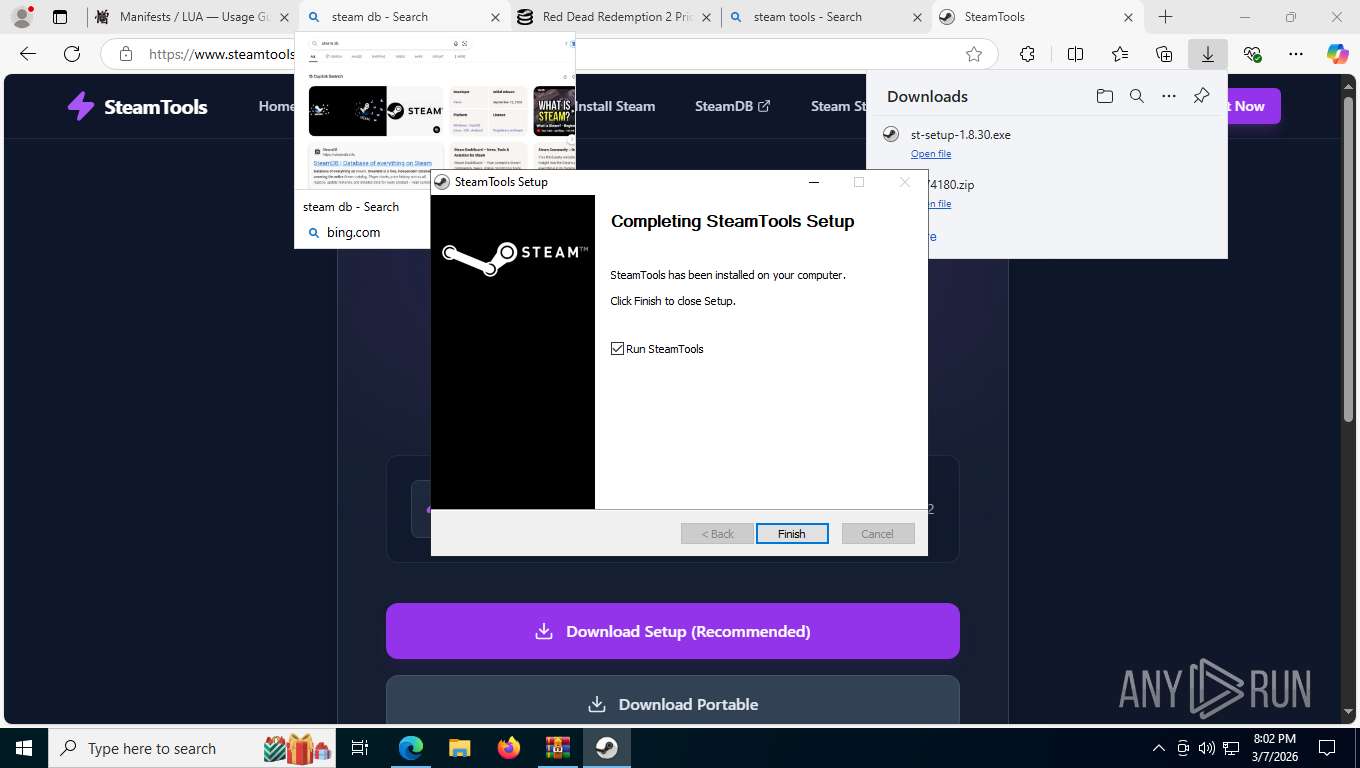Open Task View on the taskbar
This screenshot has width=1360, height=768.
pos(361,748)
